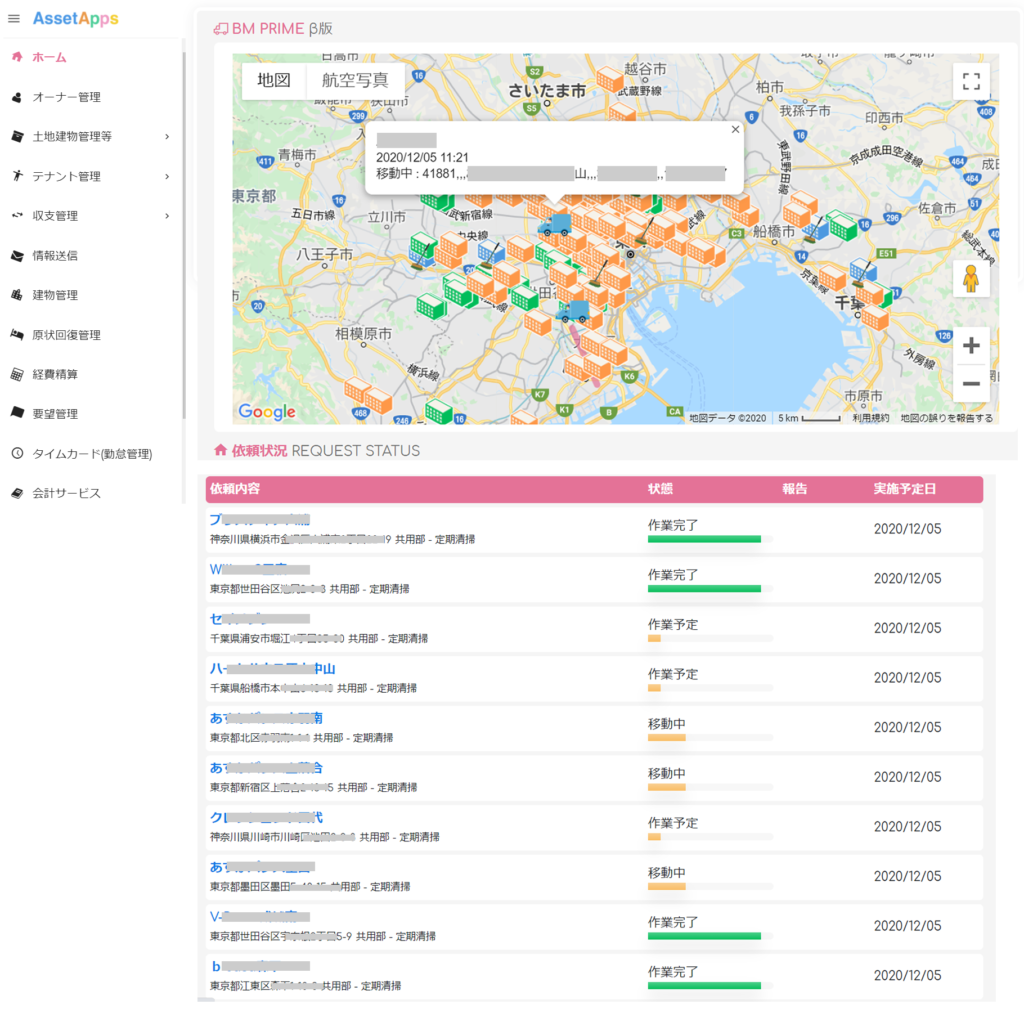Click 2020/12/05 date in 東京都江東区 row
Viewport: 1024px width, 1013px height.
click(908, 975)
